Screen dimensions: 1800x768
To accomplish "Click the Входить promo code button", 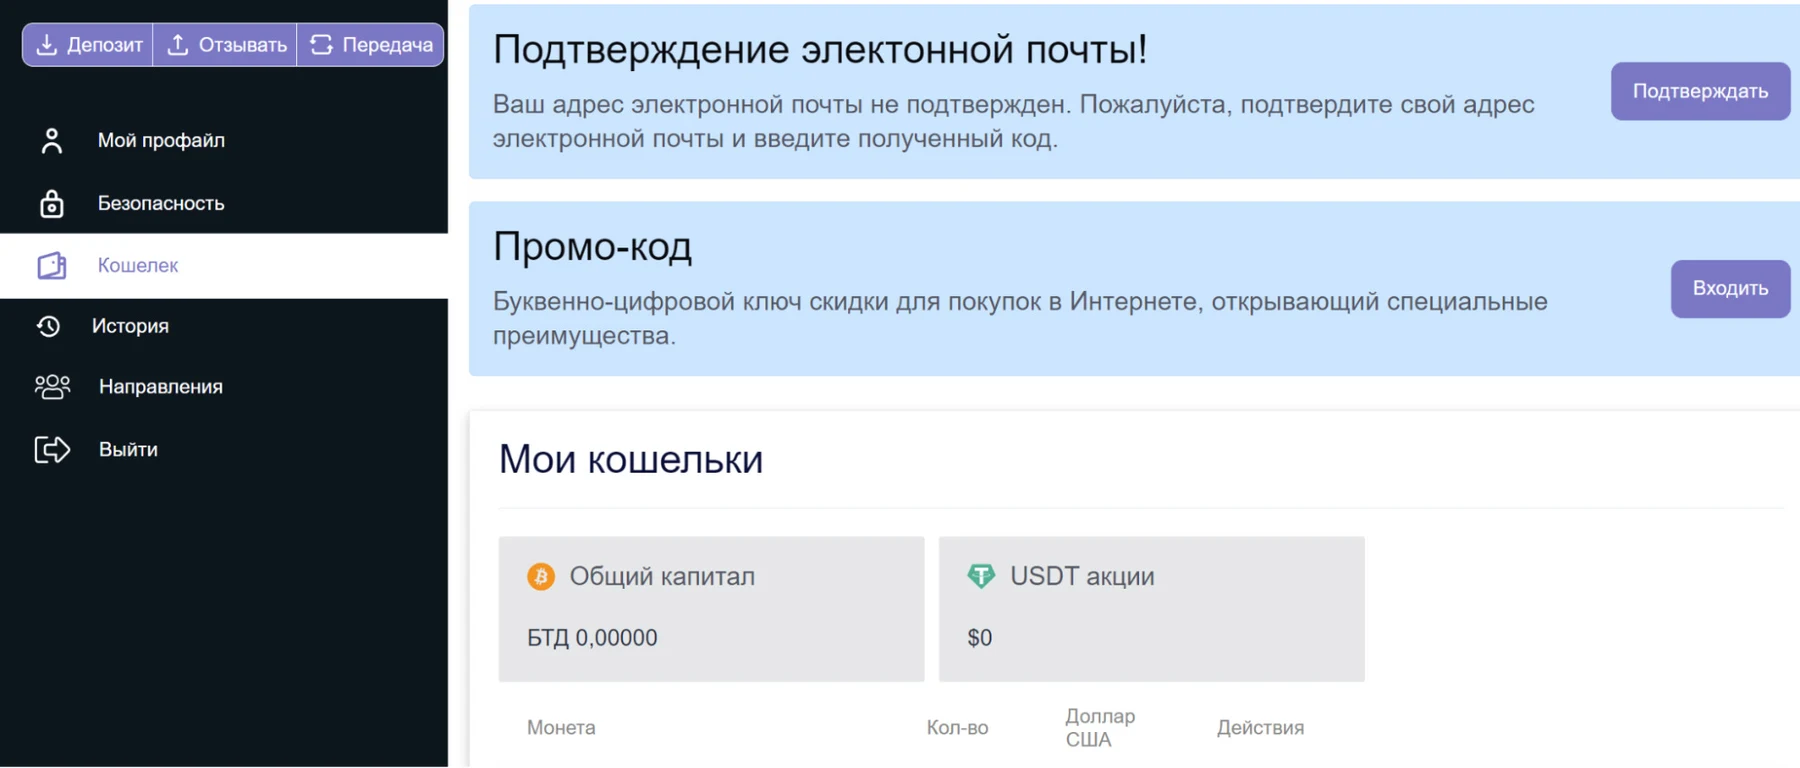I will coord(1730,289).
